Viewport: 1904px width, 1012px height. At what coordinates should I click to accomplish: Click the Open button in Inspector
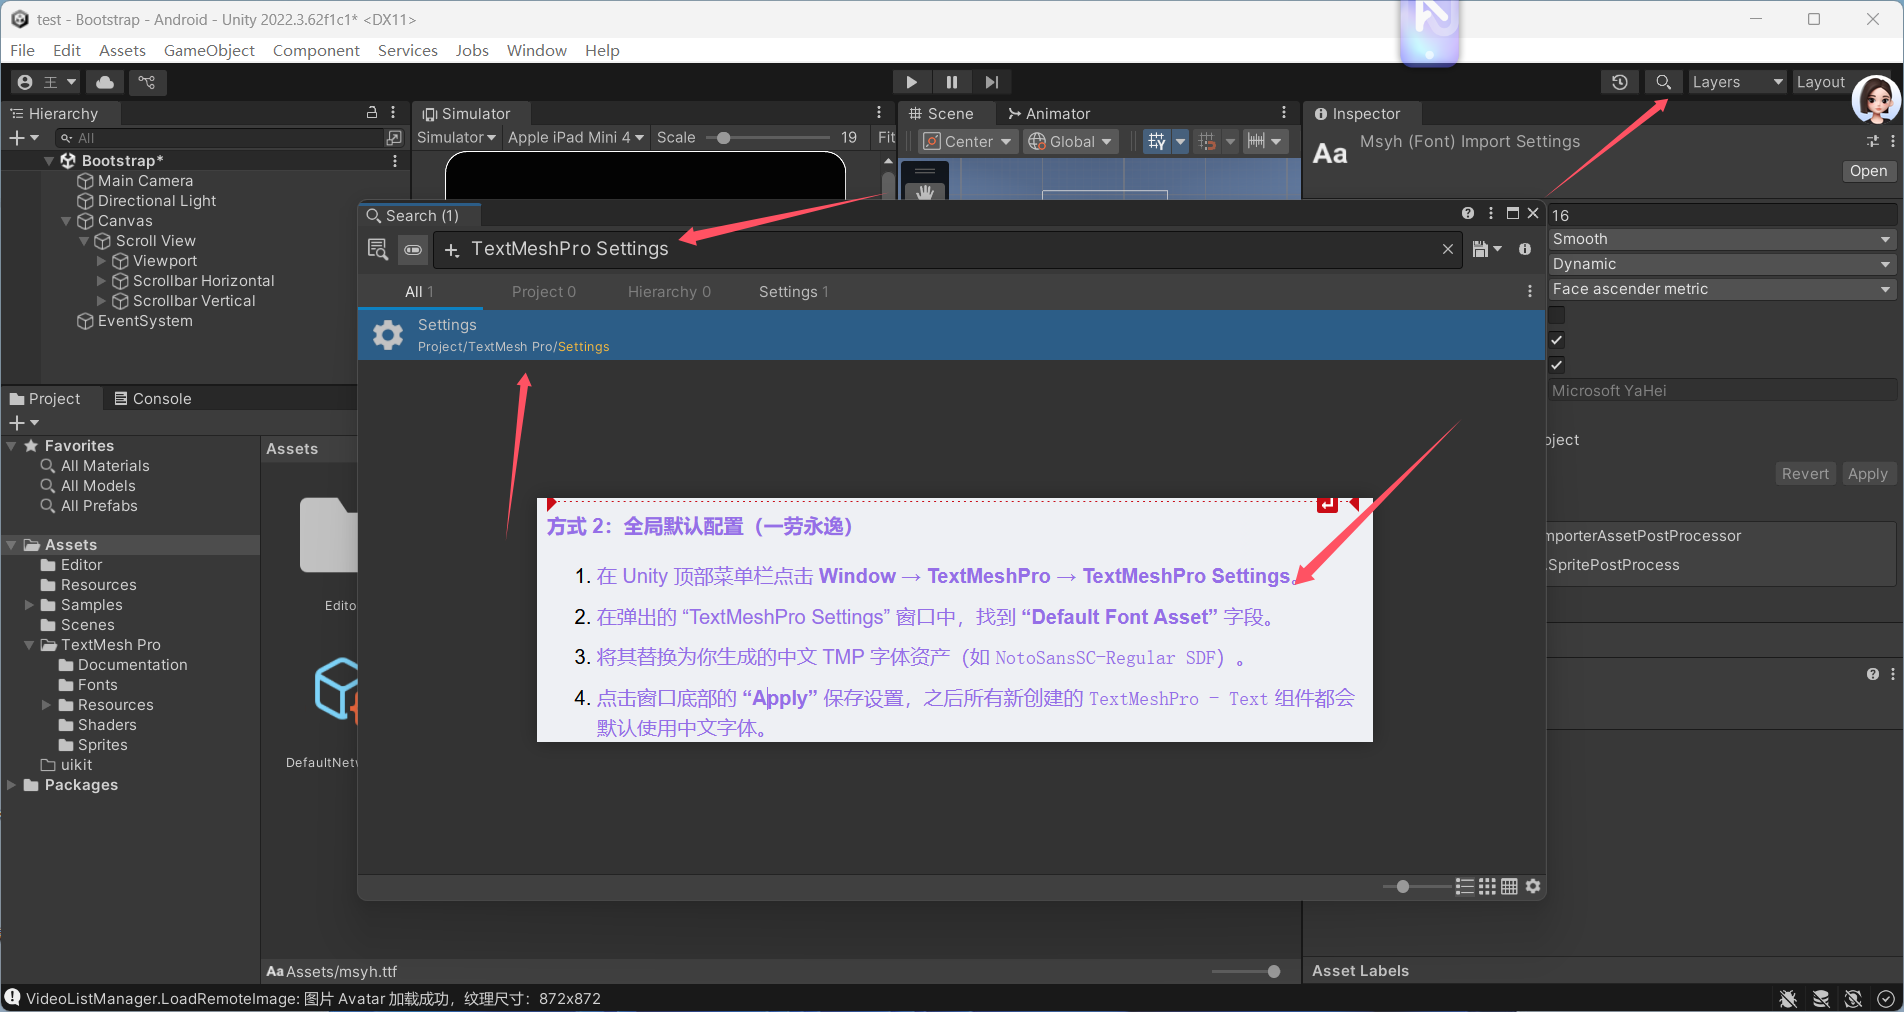(x=1868, y=171)
